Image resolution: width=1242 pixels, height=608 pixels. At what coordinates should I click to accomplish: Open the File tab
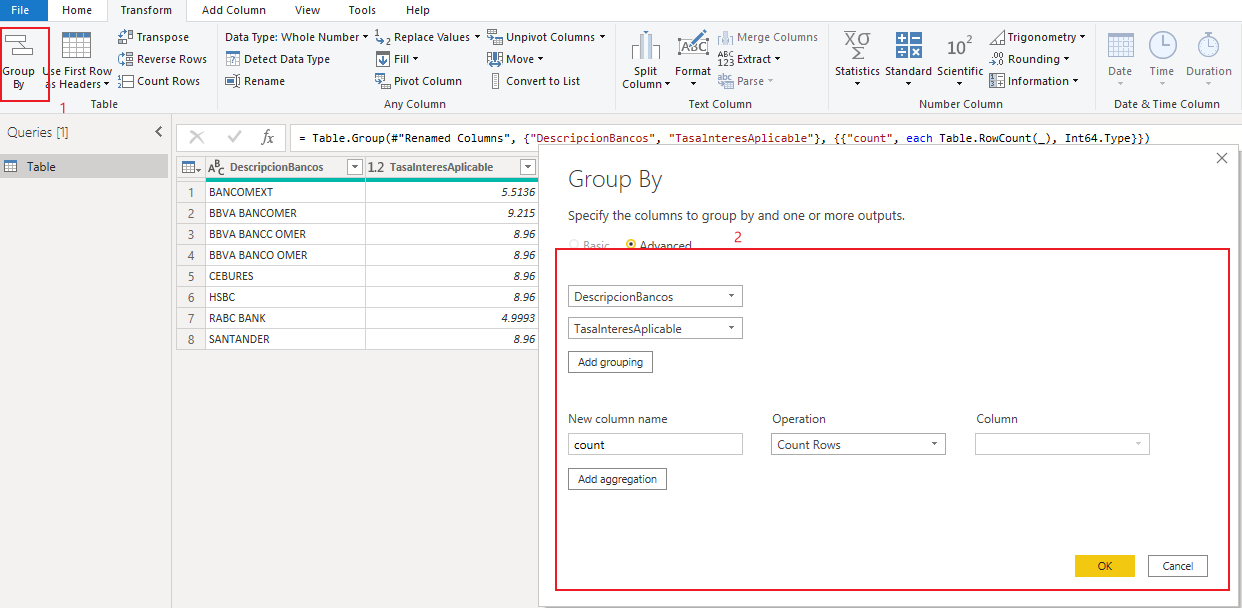pyautogui.click(x=20, y=10)
